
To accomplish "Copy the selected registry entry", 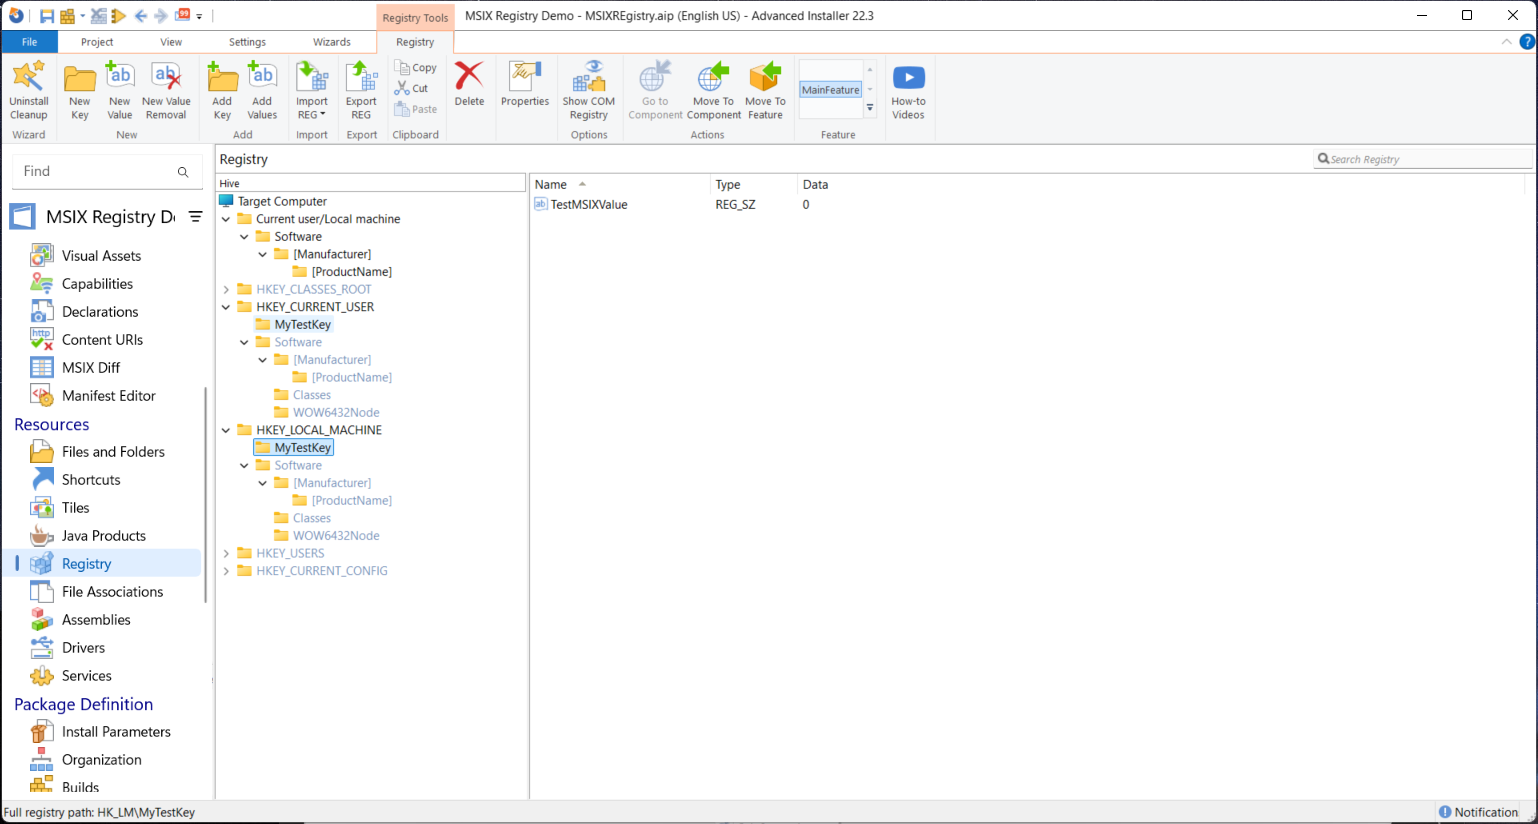I will [416, 68].
